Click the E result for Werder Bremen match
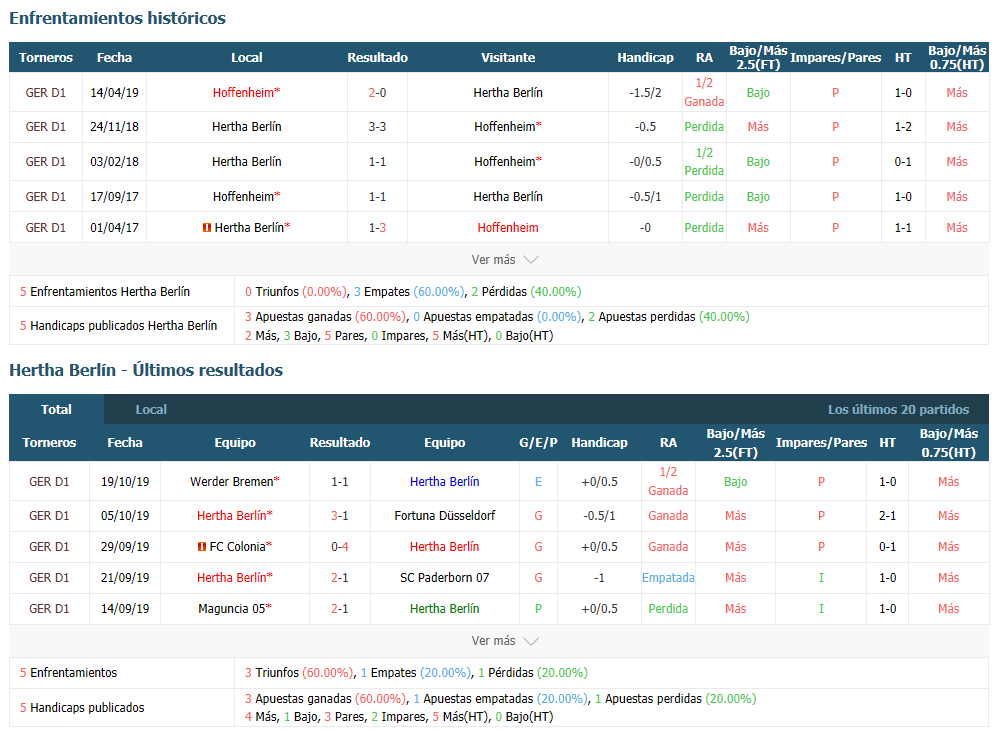Image resolution: width=999 pixels, height=731 pixels. (x=538, y=482)
